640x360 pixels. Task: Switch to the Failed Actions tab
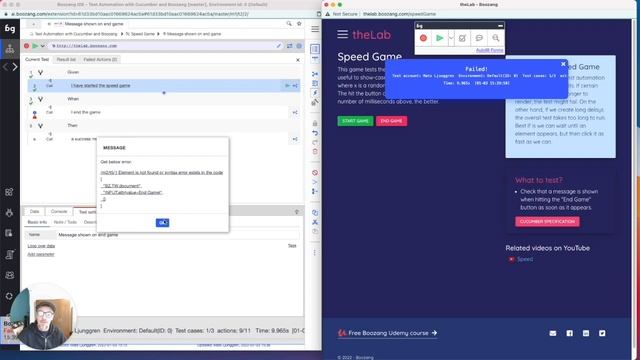100,60
